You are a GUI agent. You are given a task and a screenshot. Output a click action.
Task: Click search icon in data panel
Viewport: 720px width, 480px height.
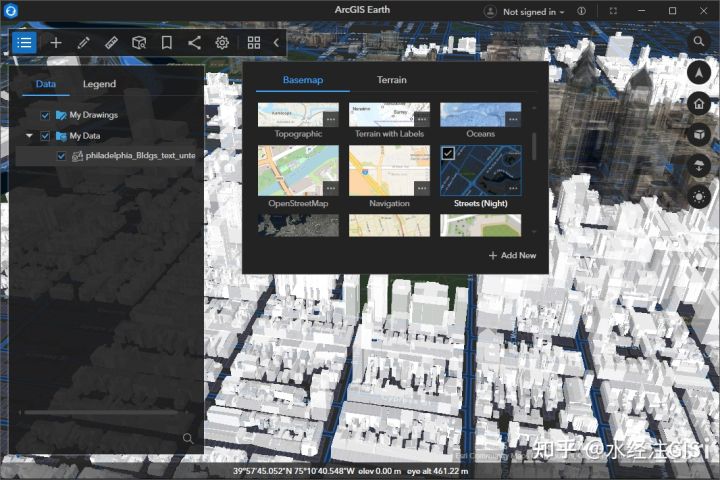188,438
